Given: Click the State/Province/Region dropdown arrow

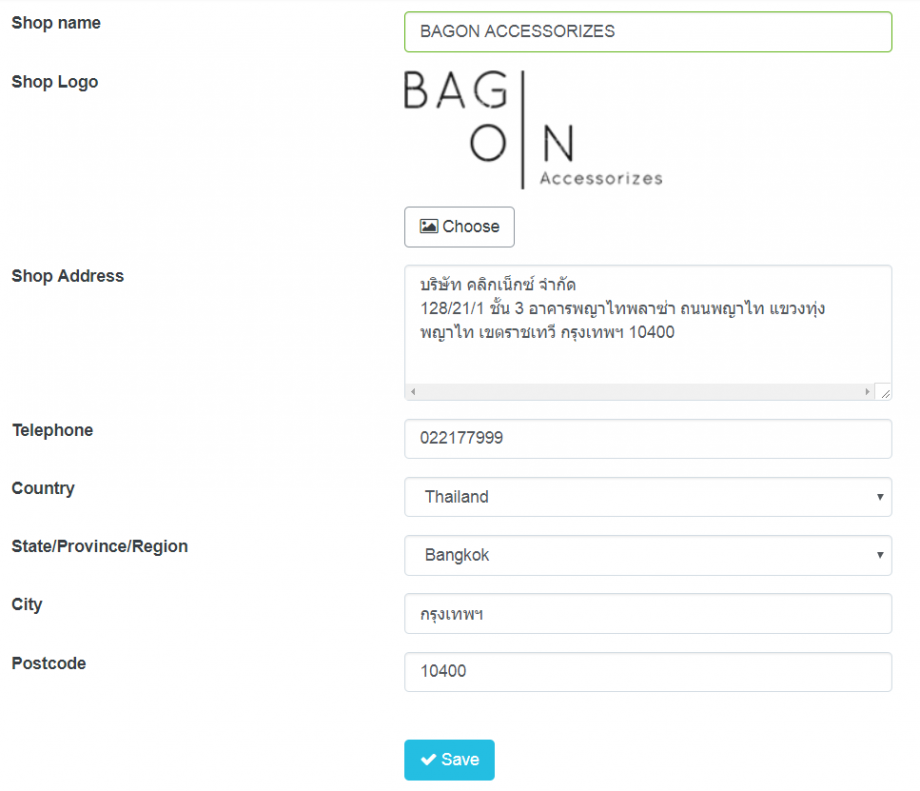Looking at the screenshot, I should tap(879, 555).
